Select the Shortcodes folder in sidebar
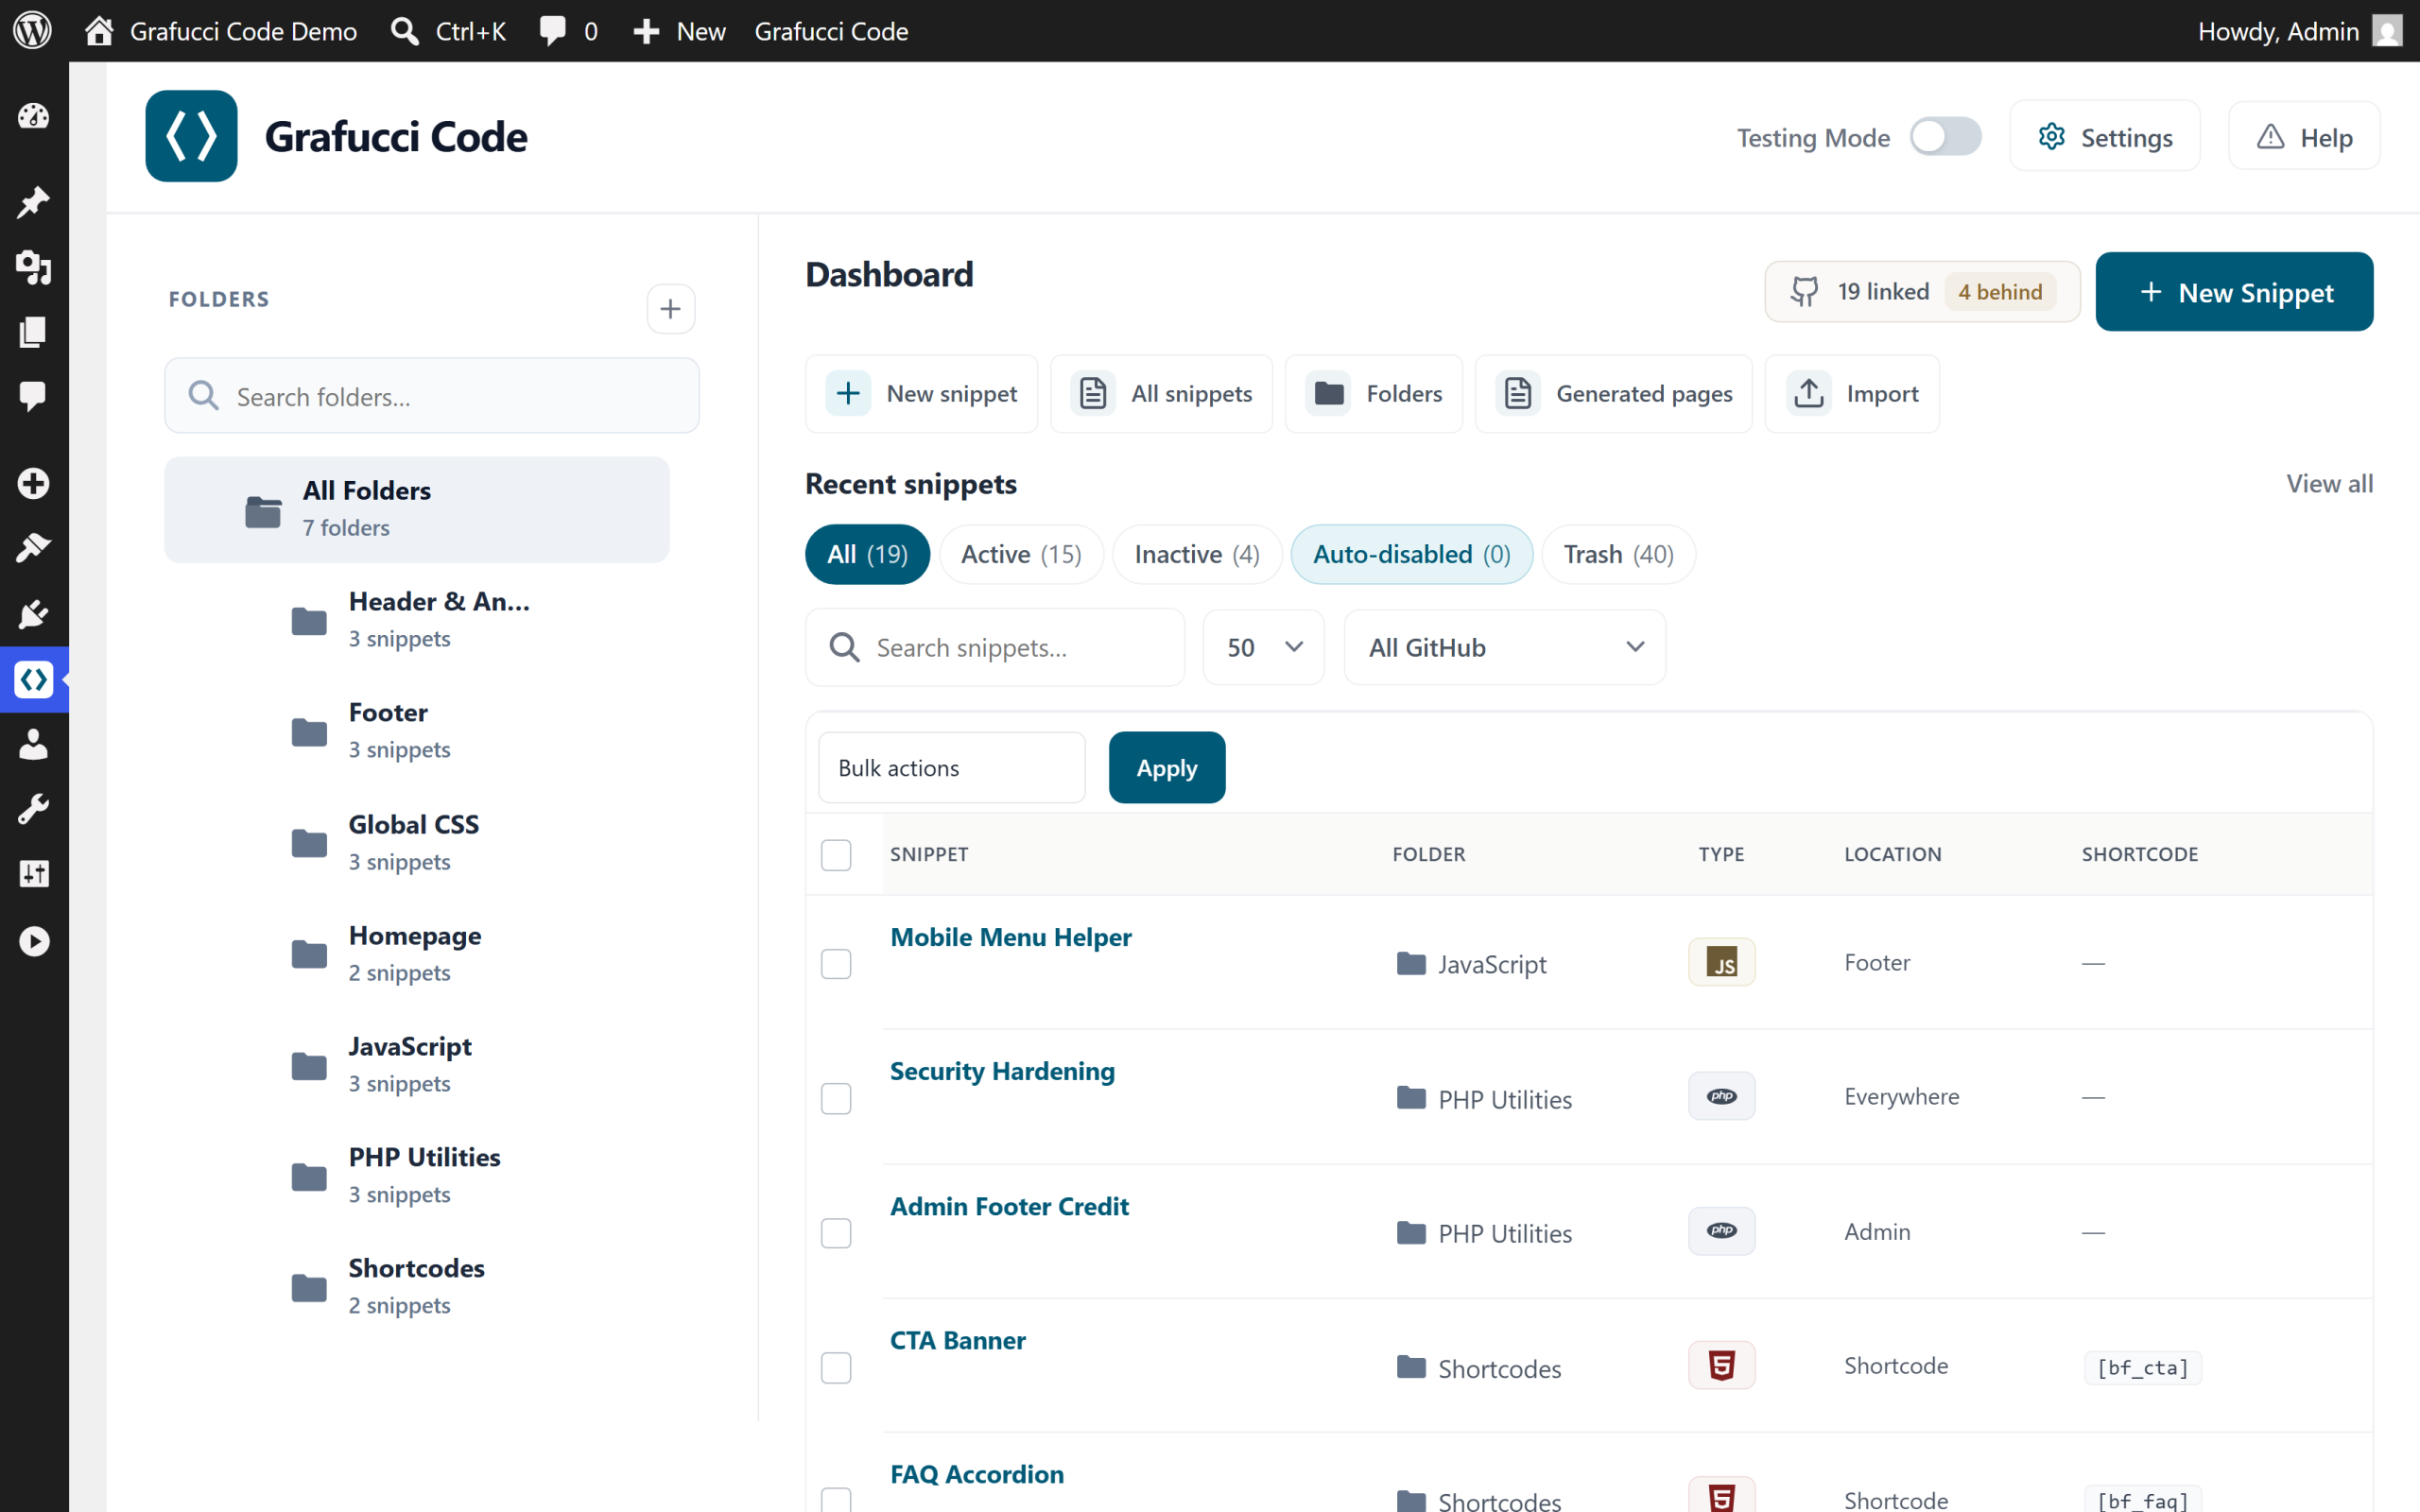This screenshot has height=1512, width=2420. pos(416,1286)
